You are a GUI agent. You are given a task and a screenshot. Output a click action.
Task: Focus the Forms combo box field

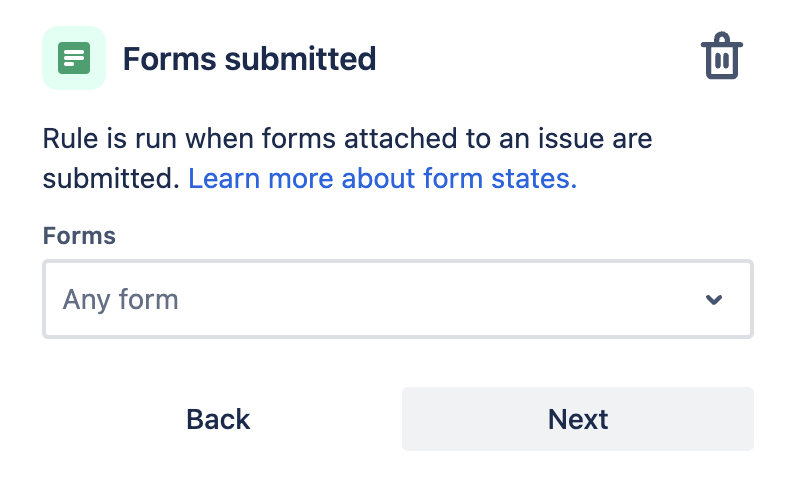(x=398, y=299)
